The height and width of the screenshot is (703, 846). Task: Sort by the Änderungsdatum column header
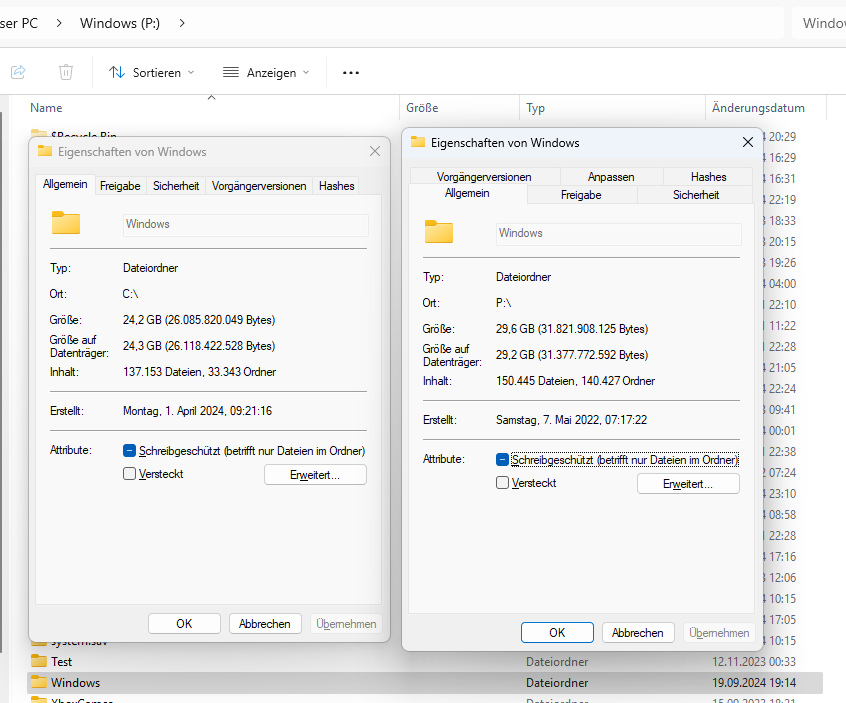758,108
